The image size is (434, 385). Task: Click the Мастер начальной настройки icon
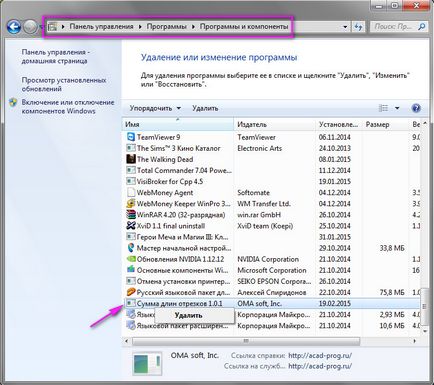coord(131,248)
